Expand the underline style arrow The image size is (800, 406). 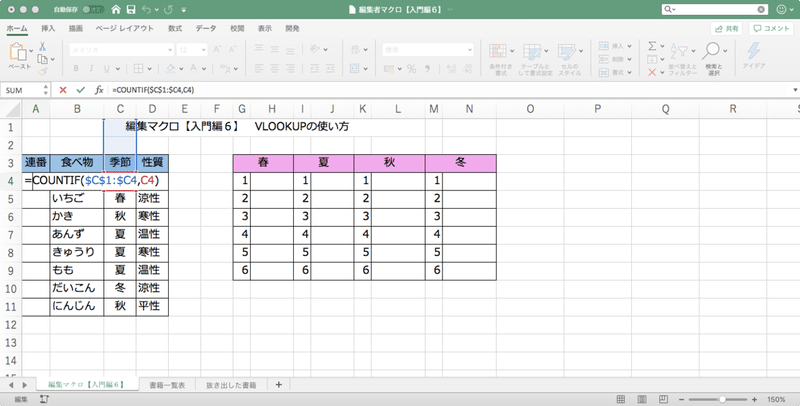tap(117, 68)
